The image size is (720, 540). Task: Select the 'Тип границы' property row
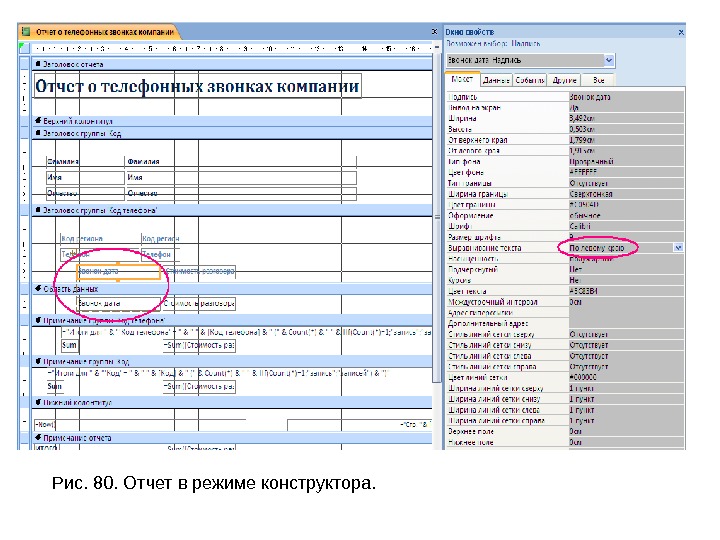[565, 183]
